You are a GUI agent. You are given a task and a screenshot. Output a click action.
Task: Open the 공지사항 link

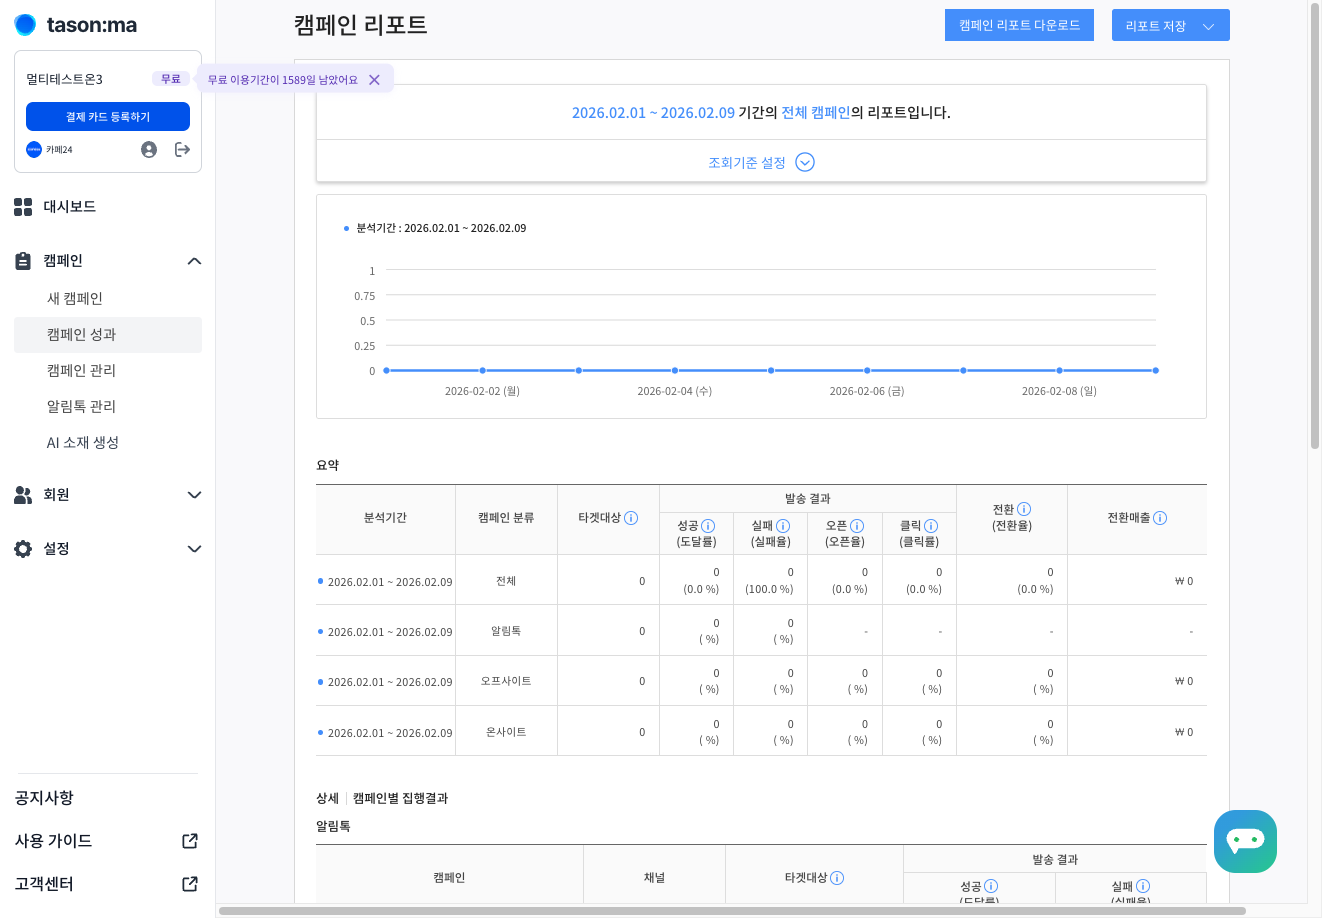(44, 798)
